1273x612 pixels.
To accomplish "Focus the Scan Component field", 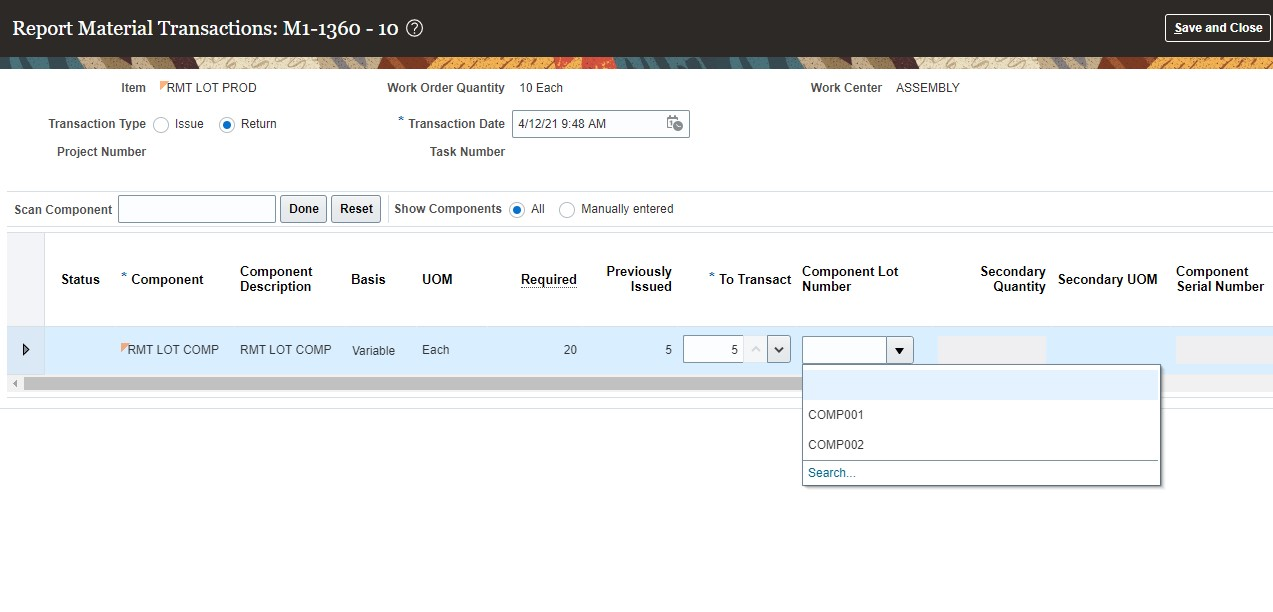I will 197,209.
